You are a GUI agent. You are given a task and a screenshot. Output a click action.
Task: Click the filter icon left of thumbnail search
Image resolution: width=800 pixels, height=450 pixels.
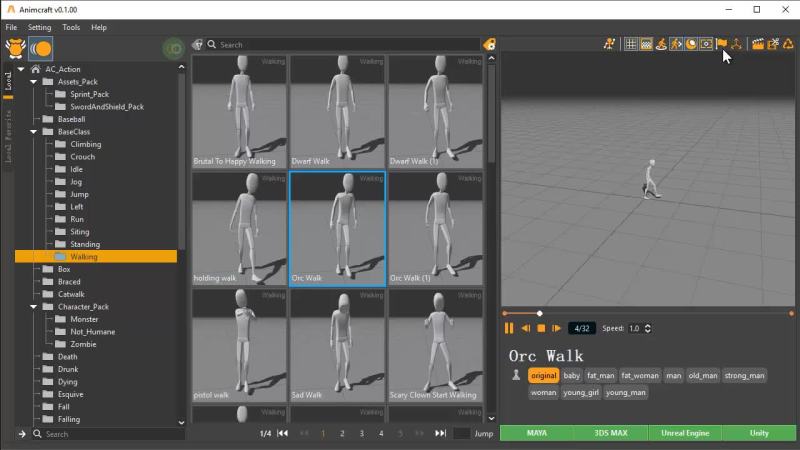coord(197,45)
